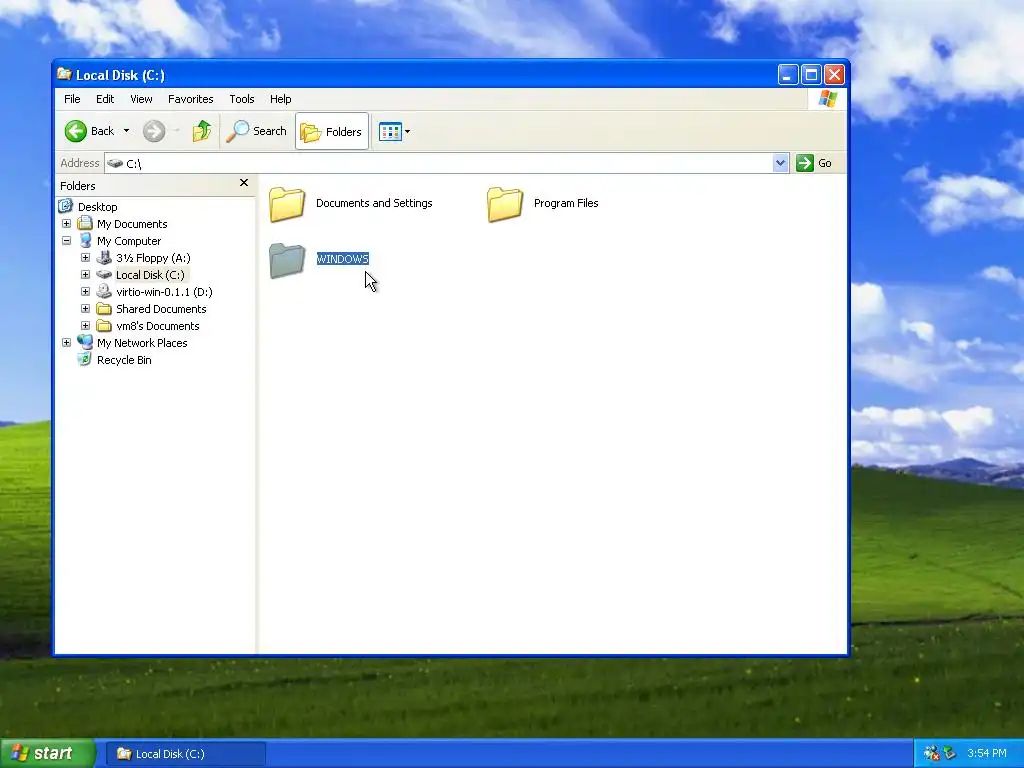1024x768 pixels.
Task: Maximize the Local Disk (C:) window
Action: pos(811,75)
